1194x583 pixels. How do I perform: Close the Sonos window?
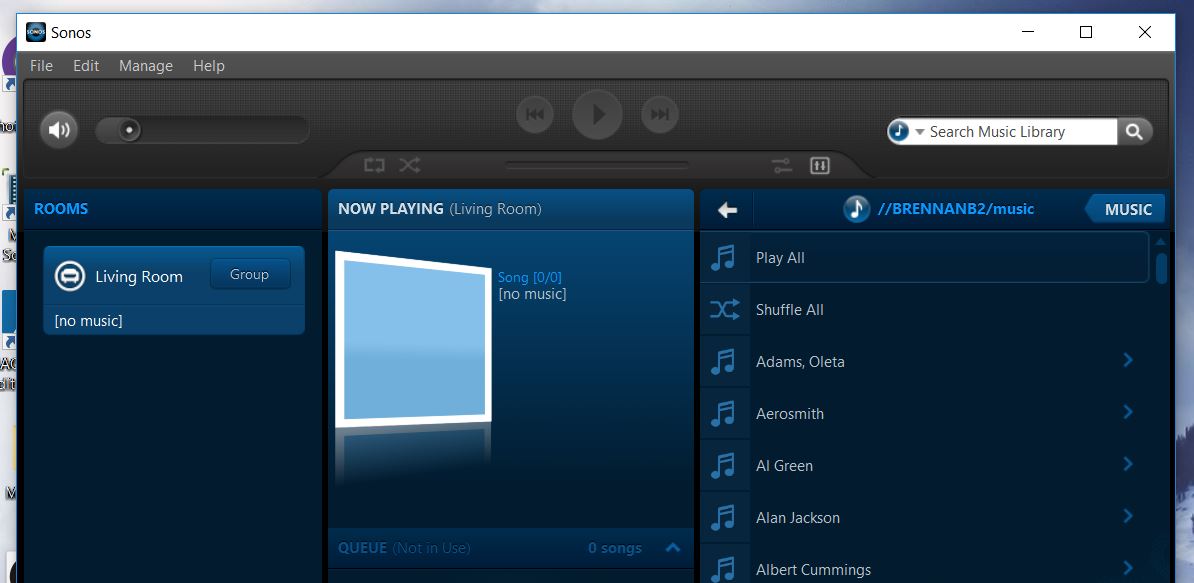pos(1145,32)
